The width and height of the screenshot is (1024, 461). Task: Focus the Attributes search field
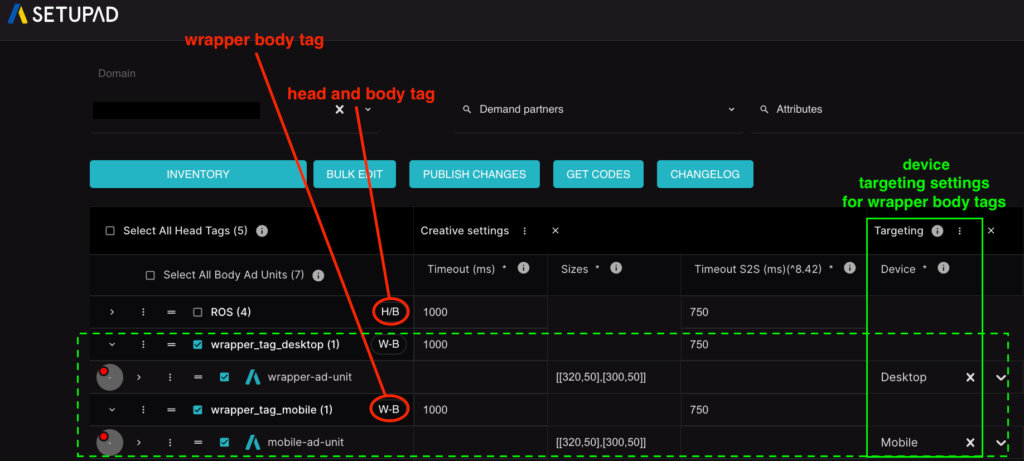point(887,110)
